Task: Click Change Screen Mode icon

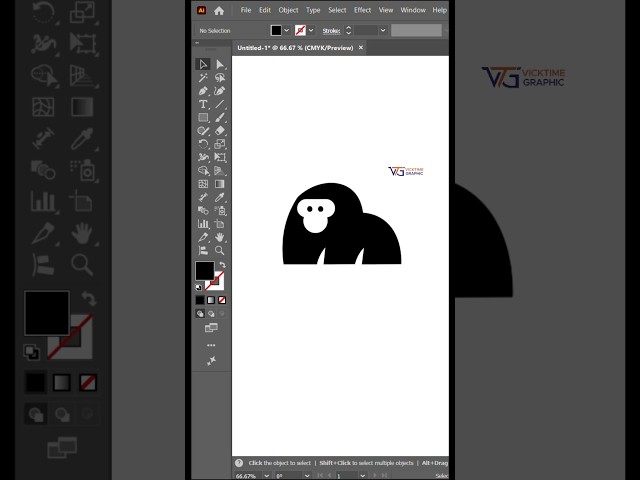Action: 211,328
